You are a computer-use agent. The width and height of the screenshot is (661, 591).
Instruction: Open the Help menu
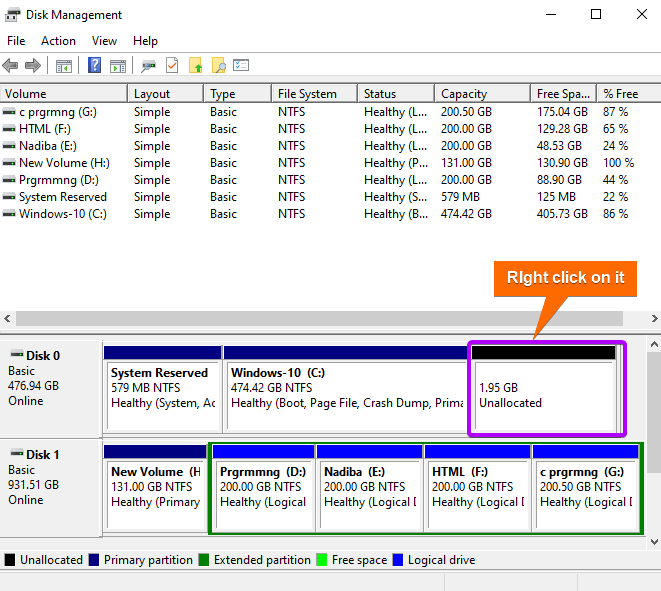click(145, 41)
